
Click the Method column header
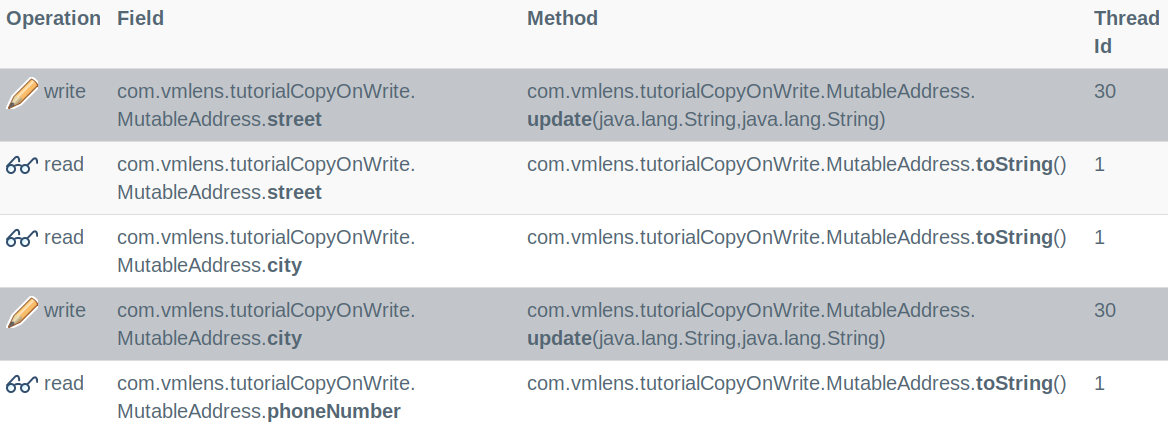[562, 19]
